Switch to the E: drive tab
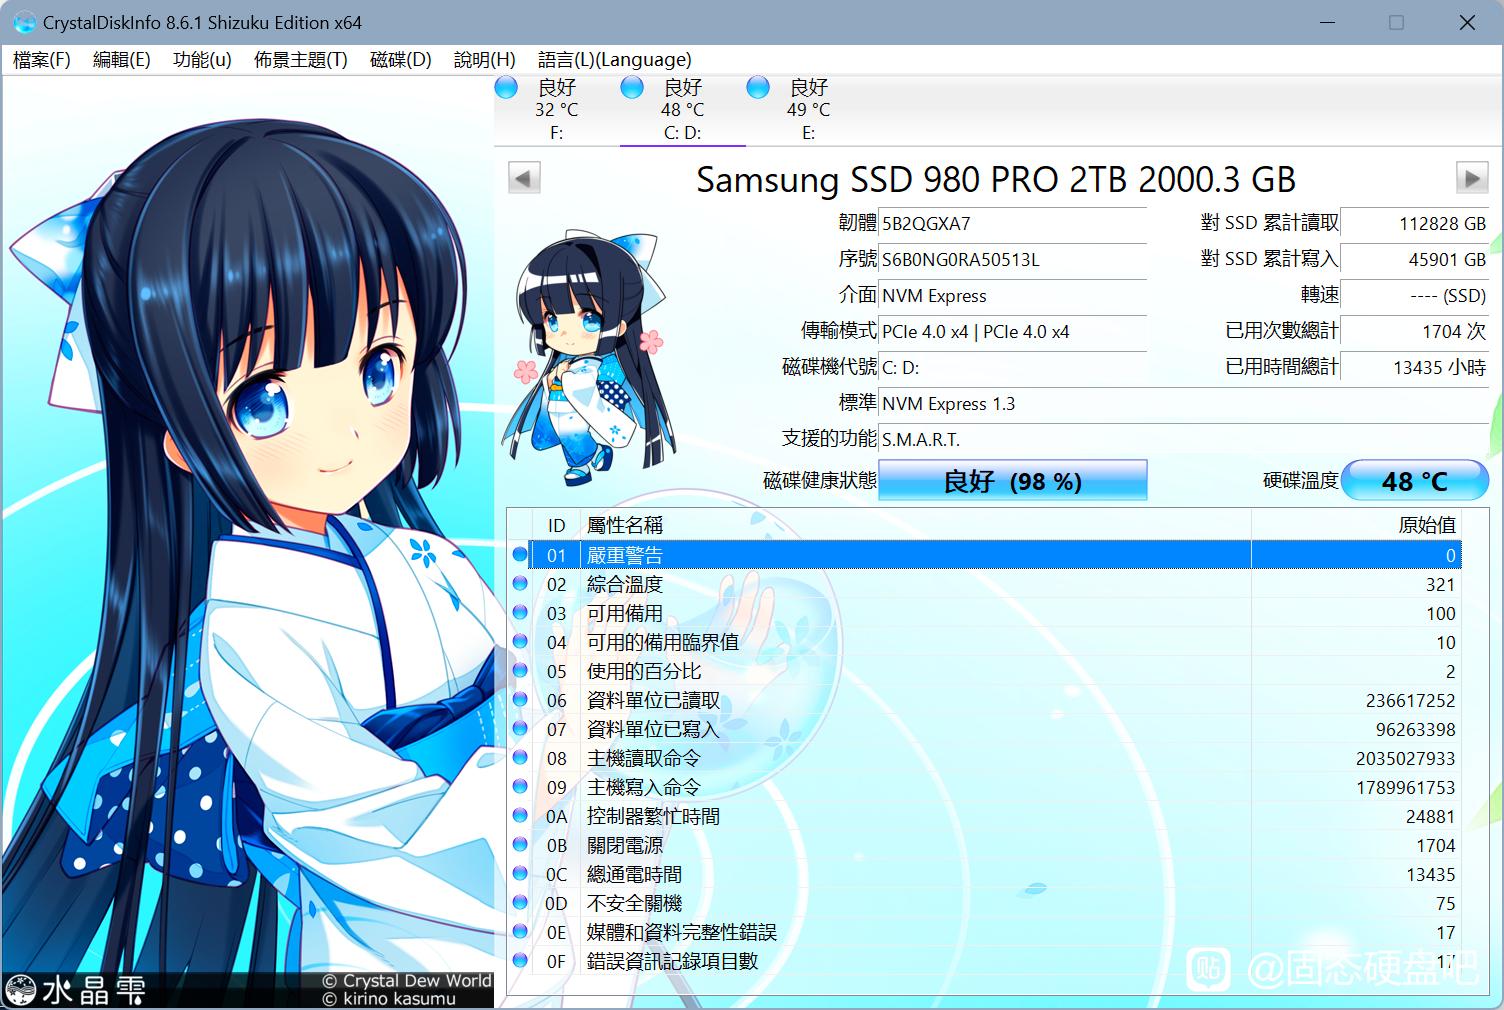The width and height of the screenshot is (1504, 1010). click(808, 110)
